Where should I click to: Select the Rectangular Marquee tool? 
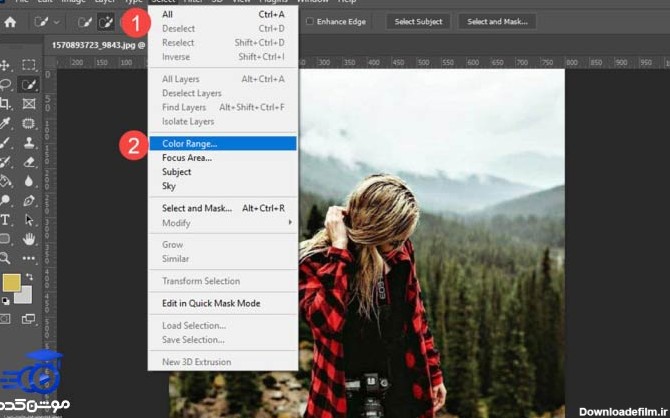[29, 65]
